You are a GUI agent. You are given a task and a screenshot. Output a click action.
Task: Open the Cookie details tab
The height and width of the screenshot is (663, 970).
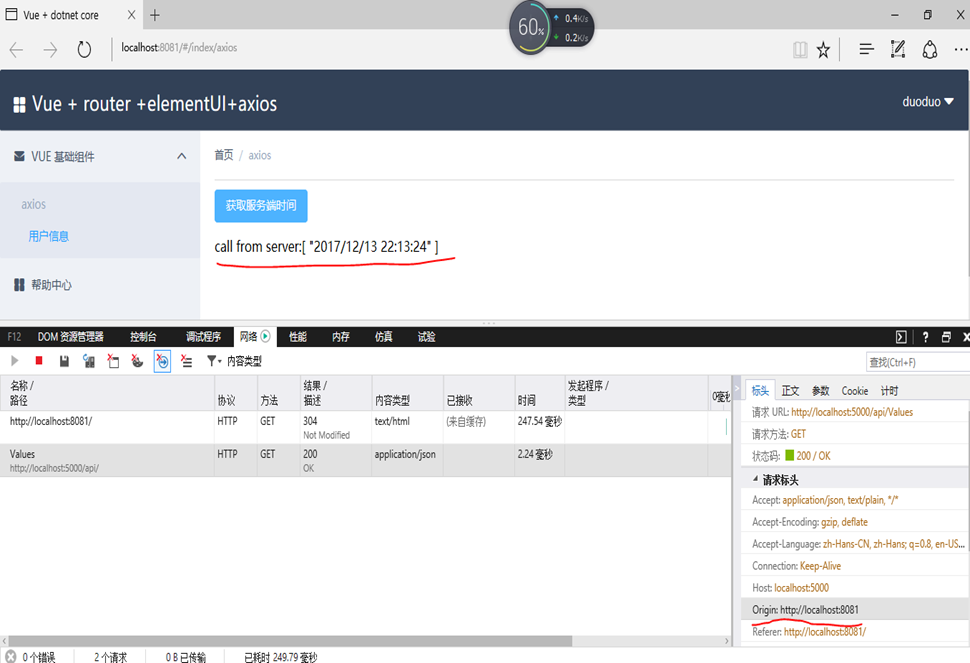point(854,391)
